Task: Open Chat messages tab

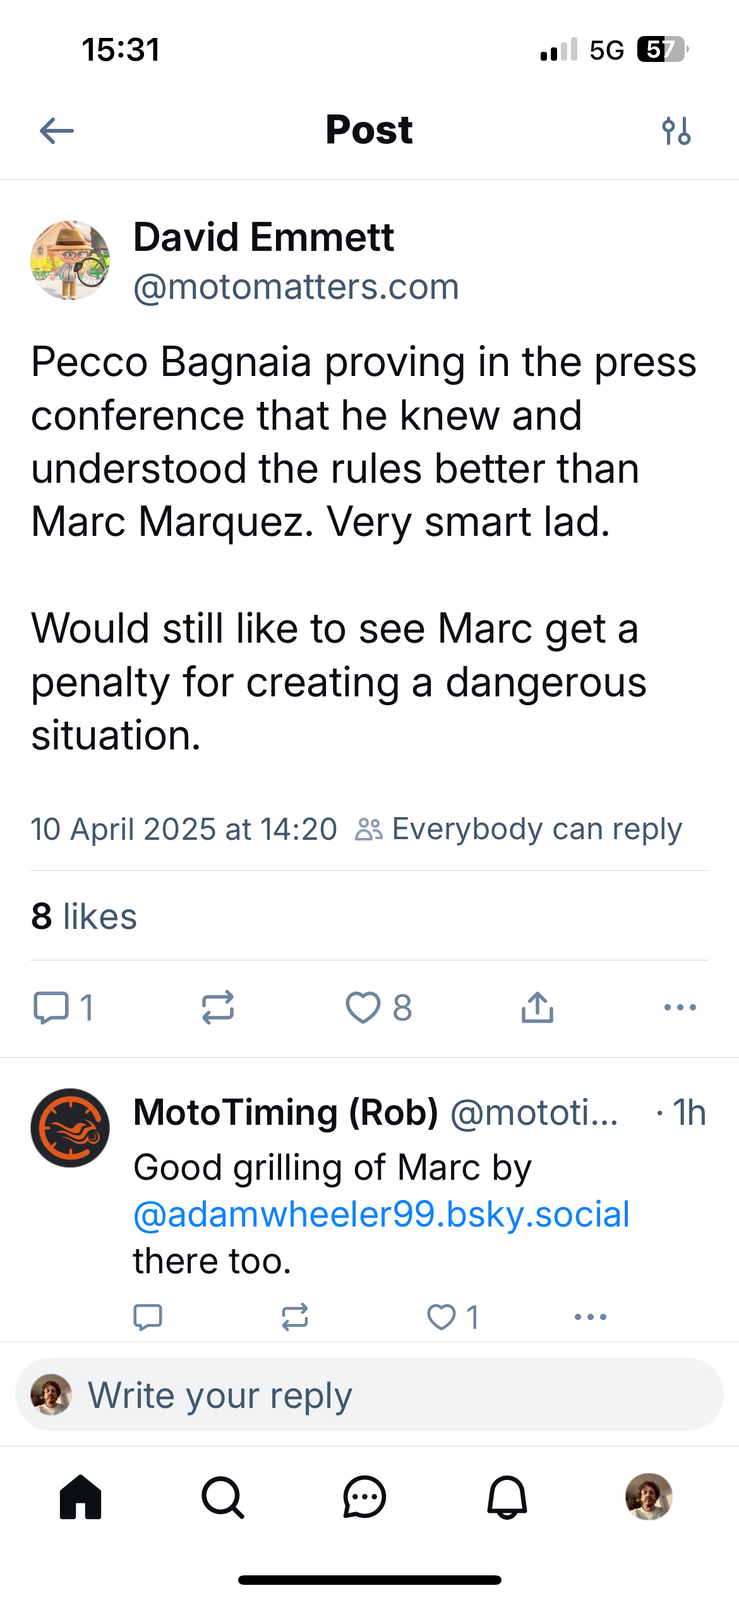Action: pos(364,1497)
